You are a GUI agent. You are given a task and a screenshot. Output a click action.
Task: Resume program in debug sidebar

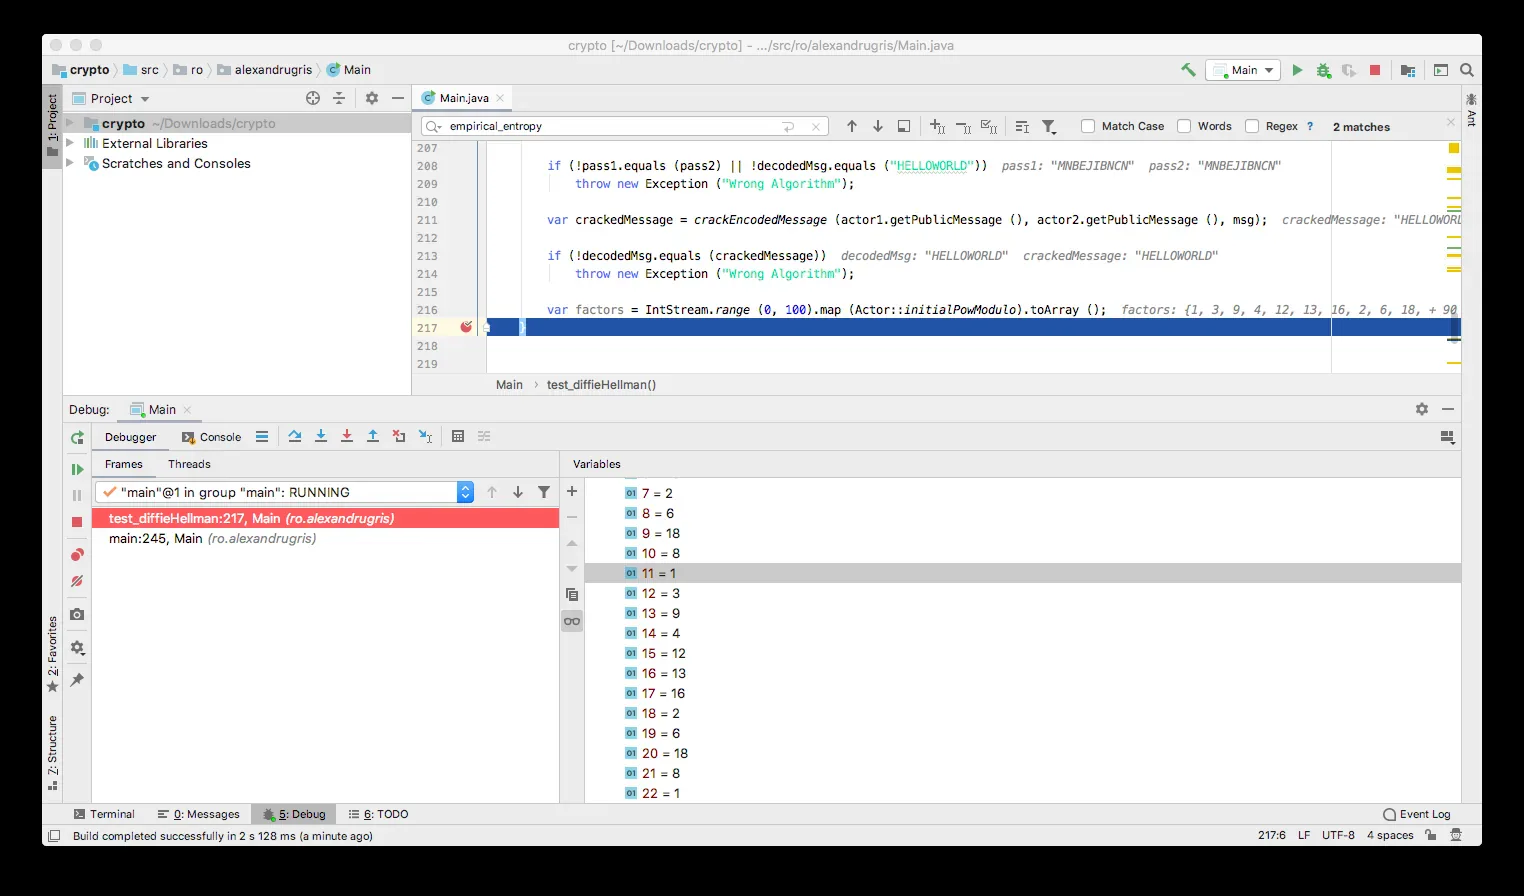(77, 469)
